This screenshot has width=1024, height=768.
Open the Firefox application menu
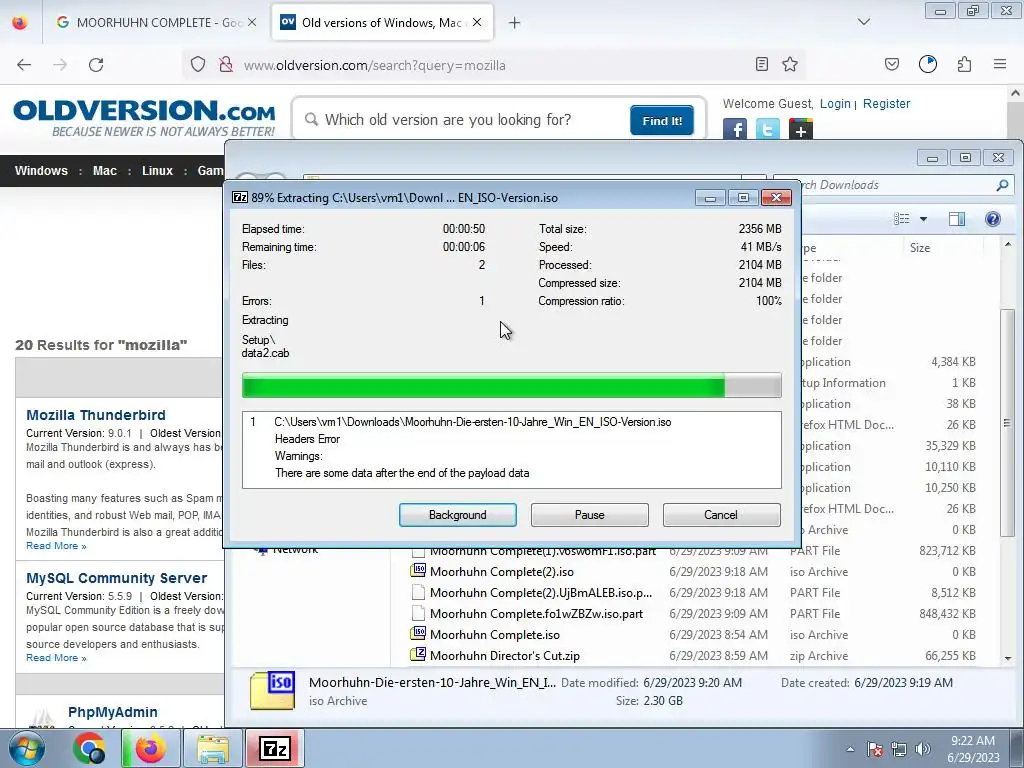[x=1000, y=64]
